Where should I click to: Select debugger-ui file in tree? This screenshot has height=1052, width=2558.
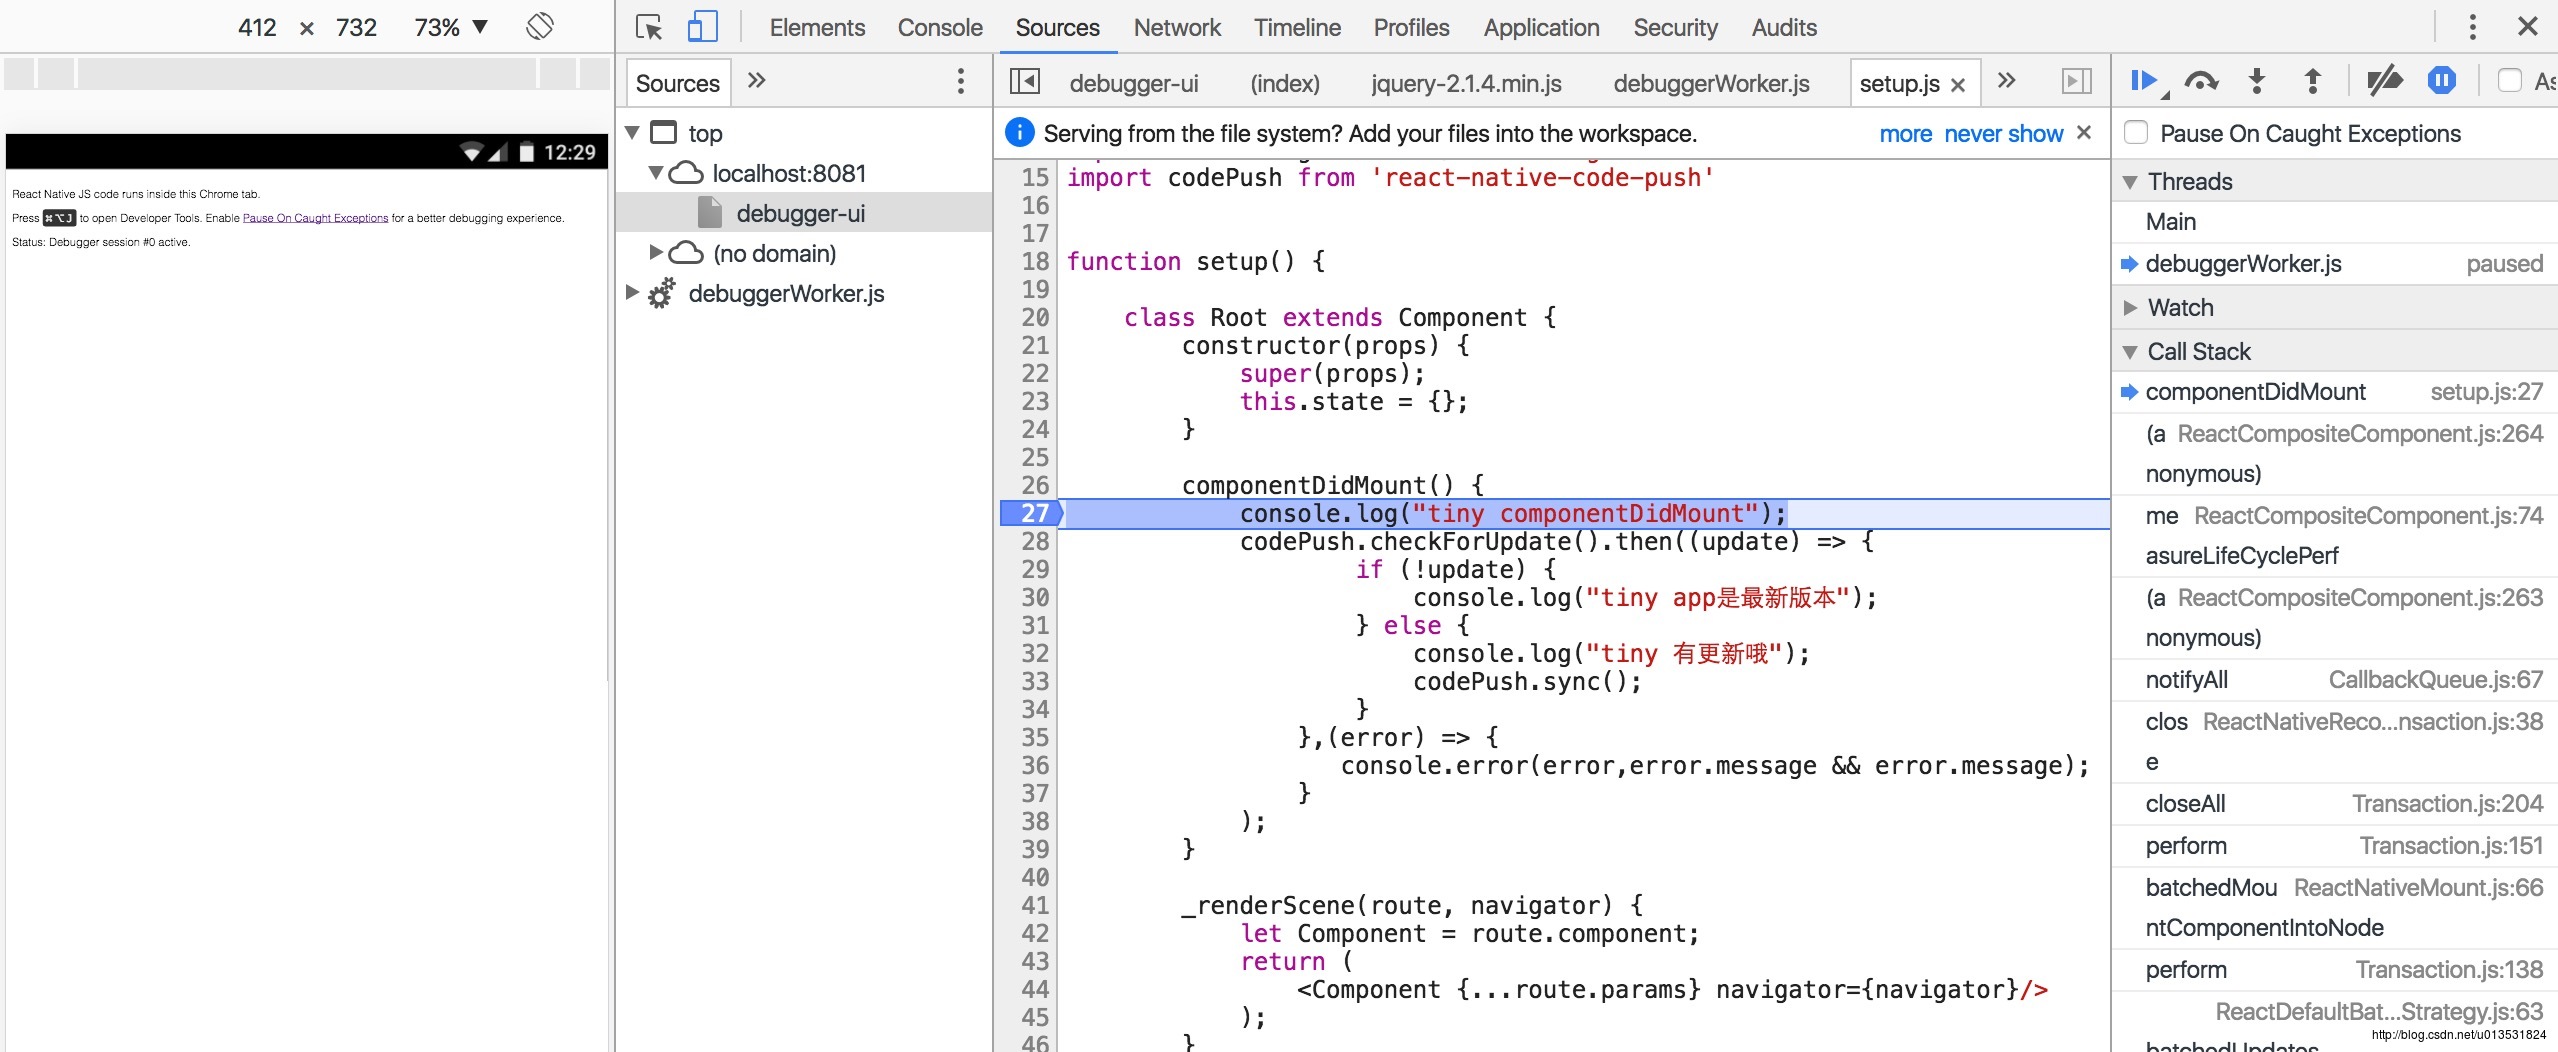803,213
